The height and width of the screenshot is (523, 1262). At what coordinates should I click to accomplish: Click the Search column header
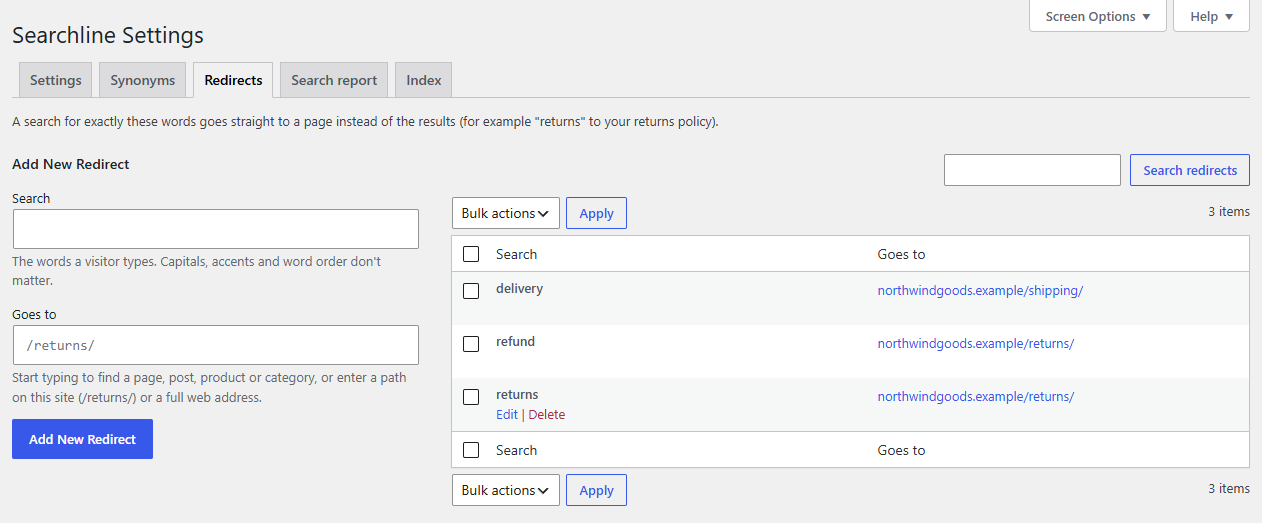coord(516,254)
